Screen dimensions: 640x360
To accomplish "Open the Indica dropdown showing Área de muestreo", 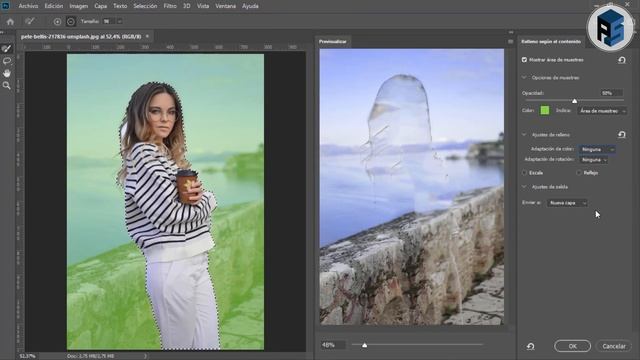I will click(x=602, y=111).
